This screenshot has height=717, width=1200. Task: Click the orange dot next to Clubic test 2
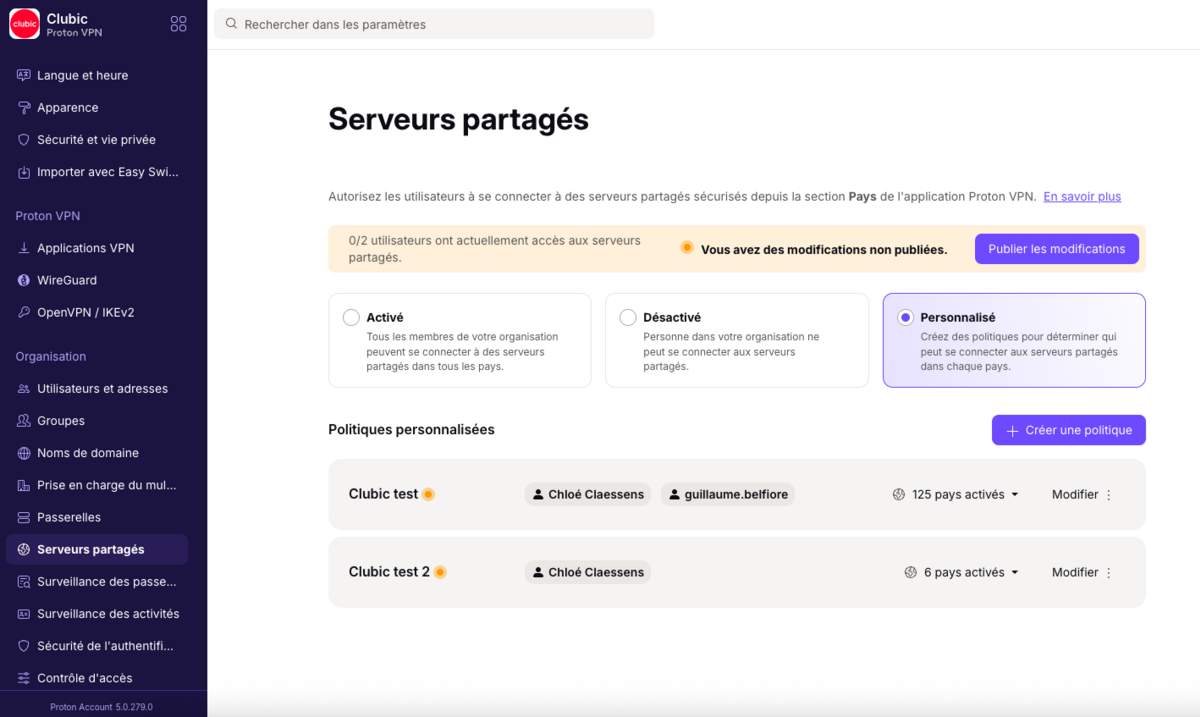click(440, 572)
